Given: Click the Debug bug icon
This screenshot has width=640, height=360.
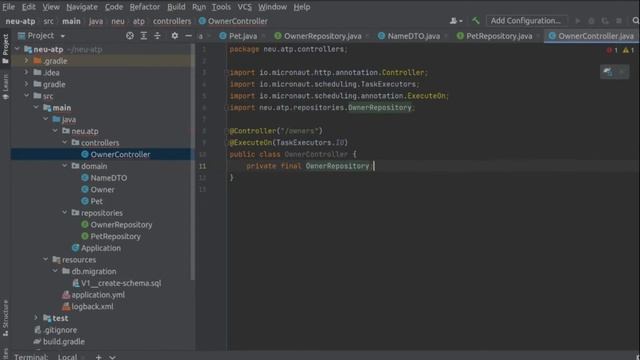Looking at the screenshot, I should point(591,20).
